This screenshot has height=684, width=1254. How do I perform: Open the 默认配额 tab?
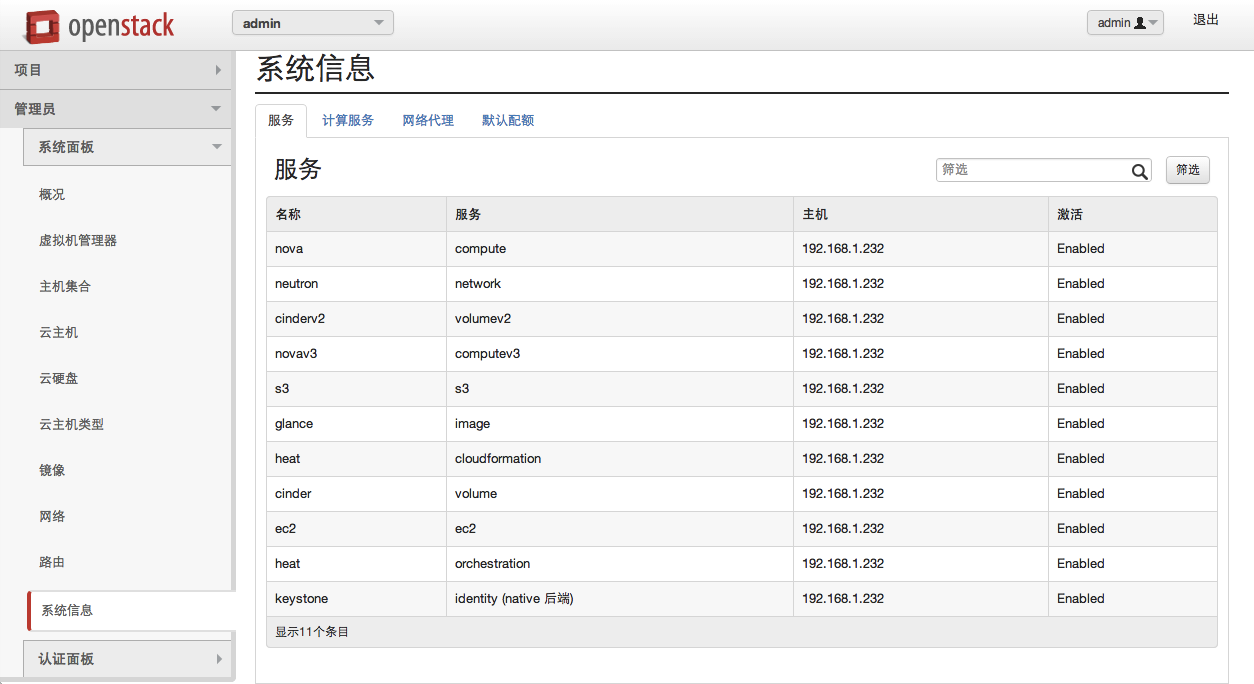tap(507, 120)
